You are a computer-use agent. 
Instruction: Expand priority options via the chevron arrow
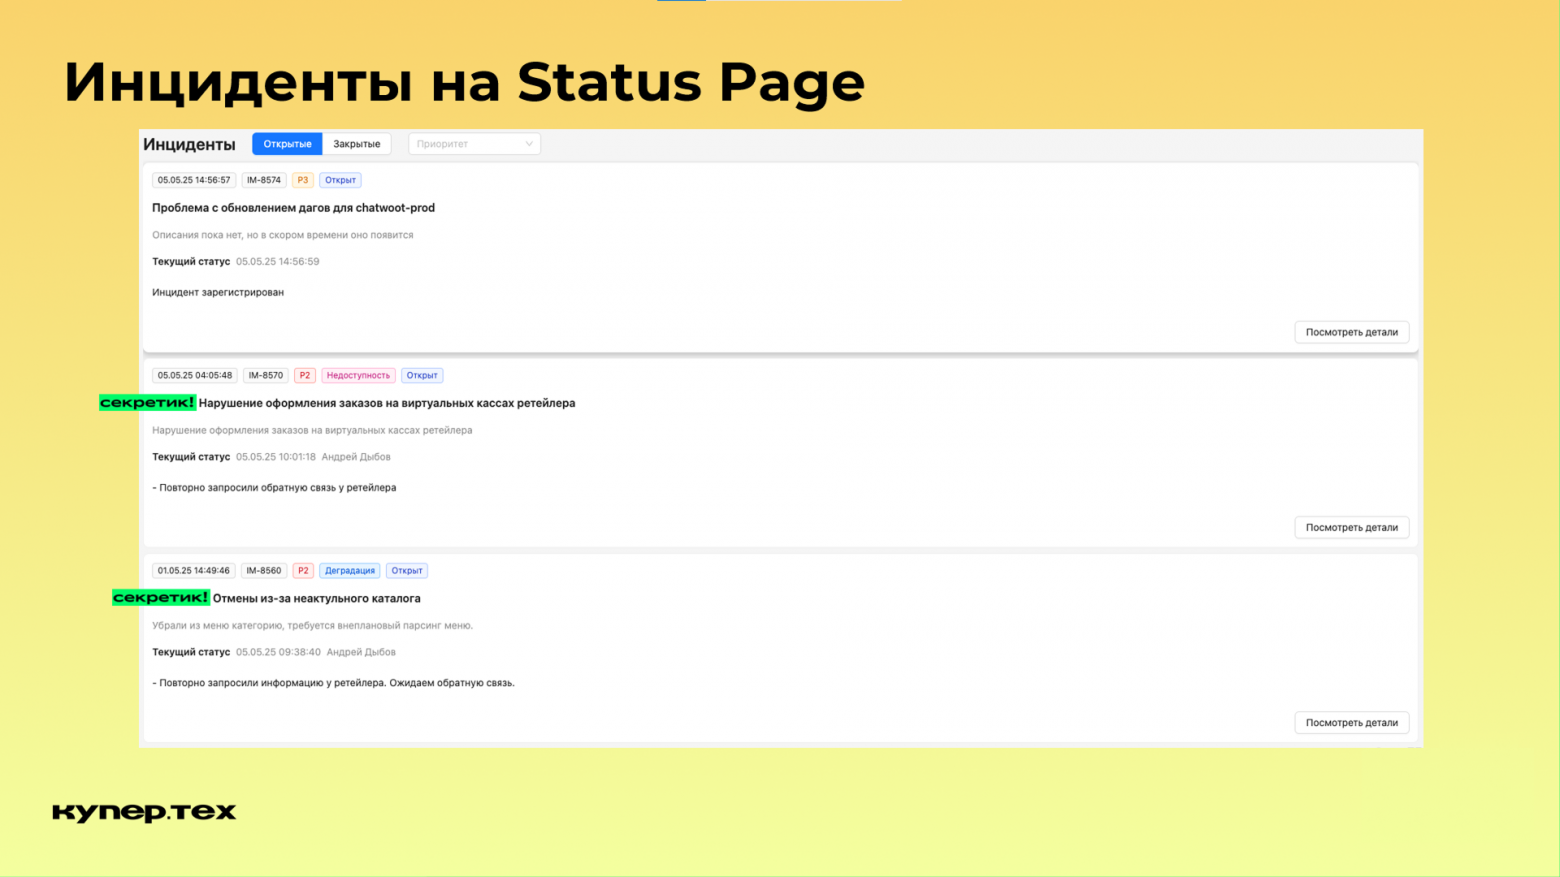[x=530, y=143]
